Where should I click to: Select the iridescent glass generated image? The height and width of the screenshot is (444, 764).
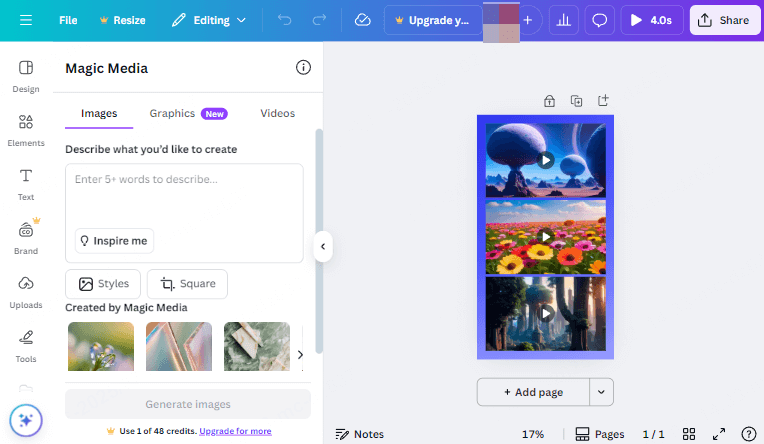tap(179, 347)
